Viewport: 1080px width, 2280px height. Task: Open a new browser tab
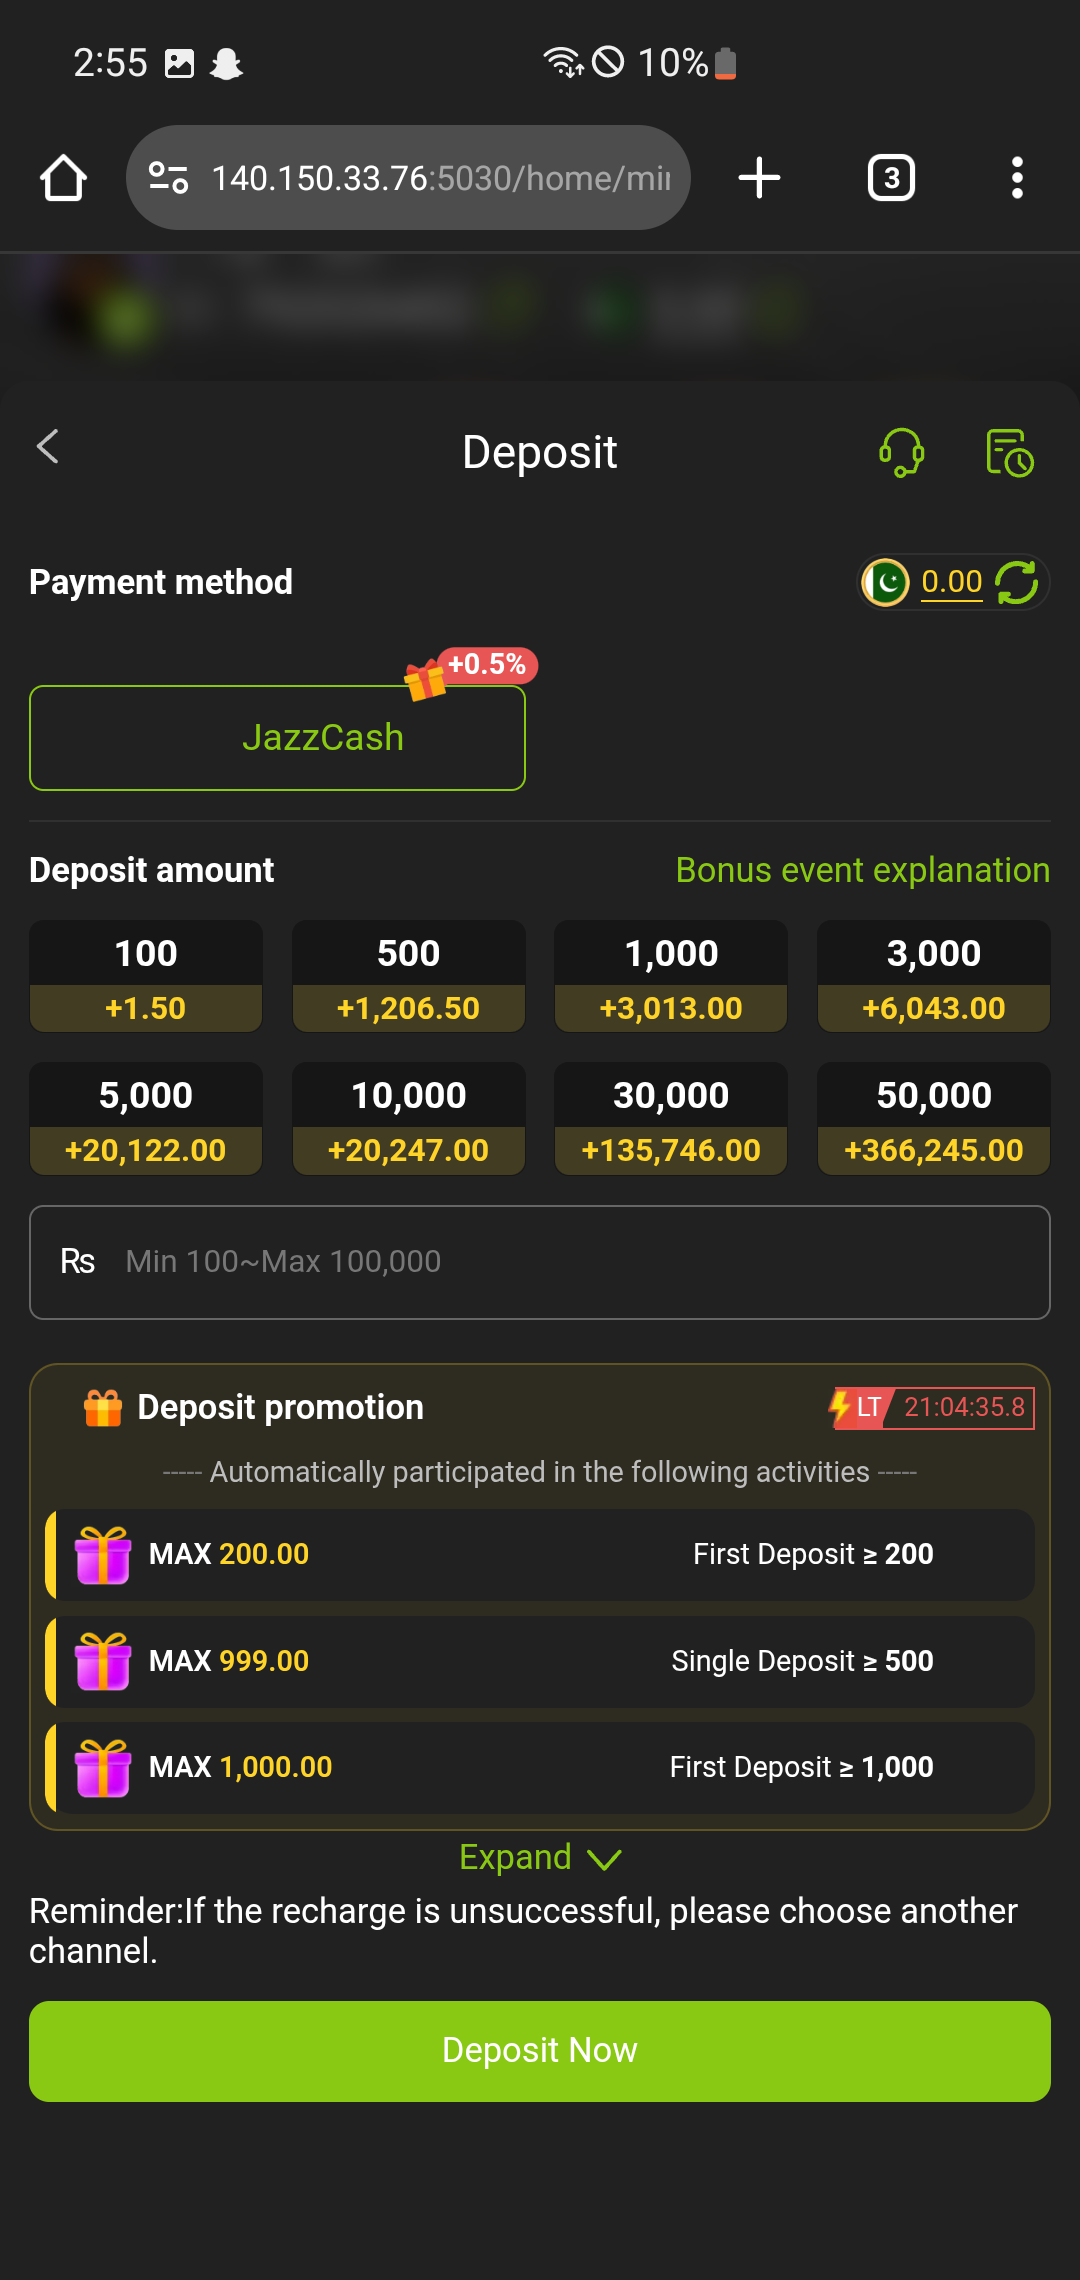point(759,178)
